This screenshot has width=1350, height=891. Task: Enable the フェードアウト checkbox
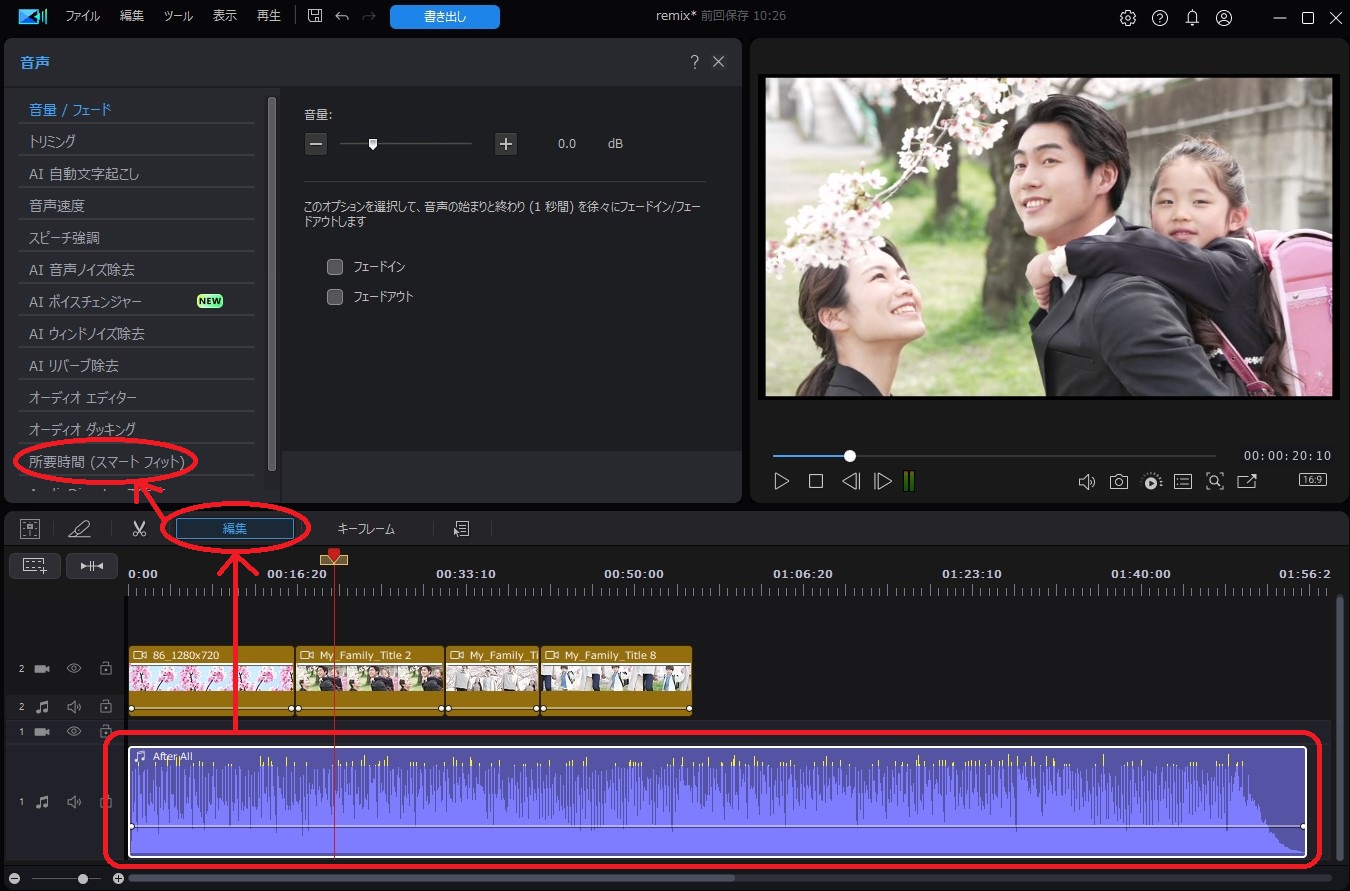point(335,297)
